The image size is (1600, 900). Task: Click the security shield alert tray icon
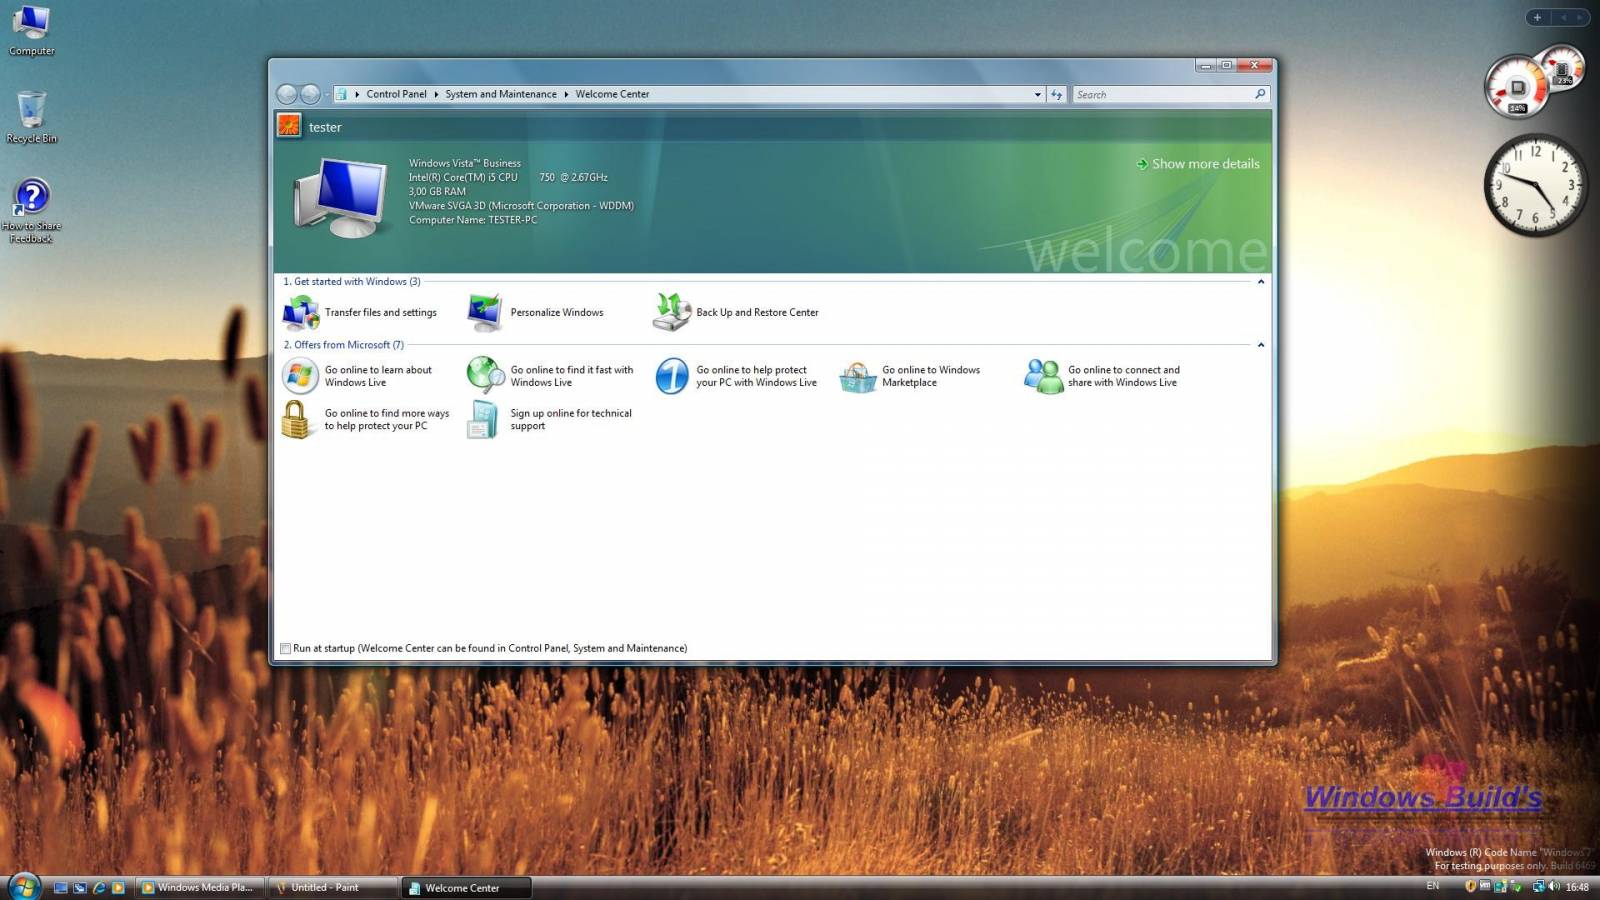pyautogui.click(x=1471, y=886)
